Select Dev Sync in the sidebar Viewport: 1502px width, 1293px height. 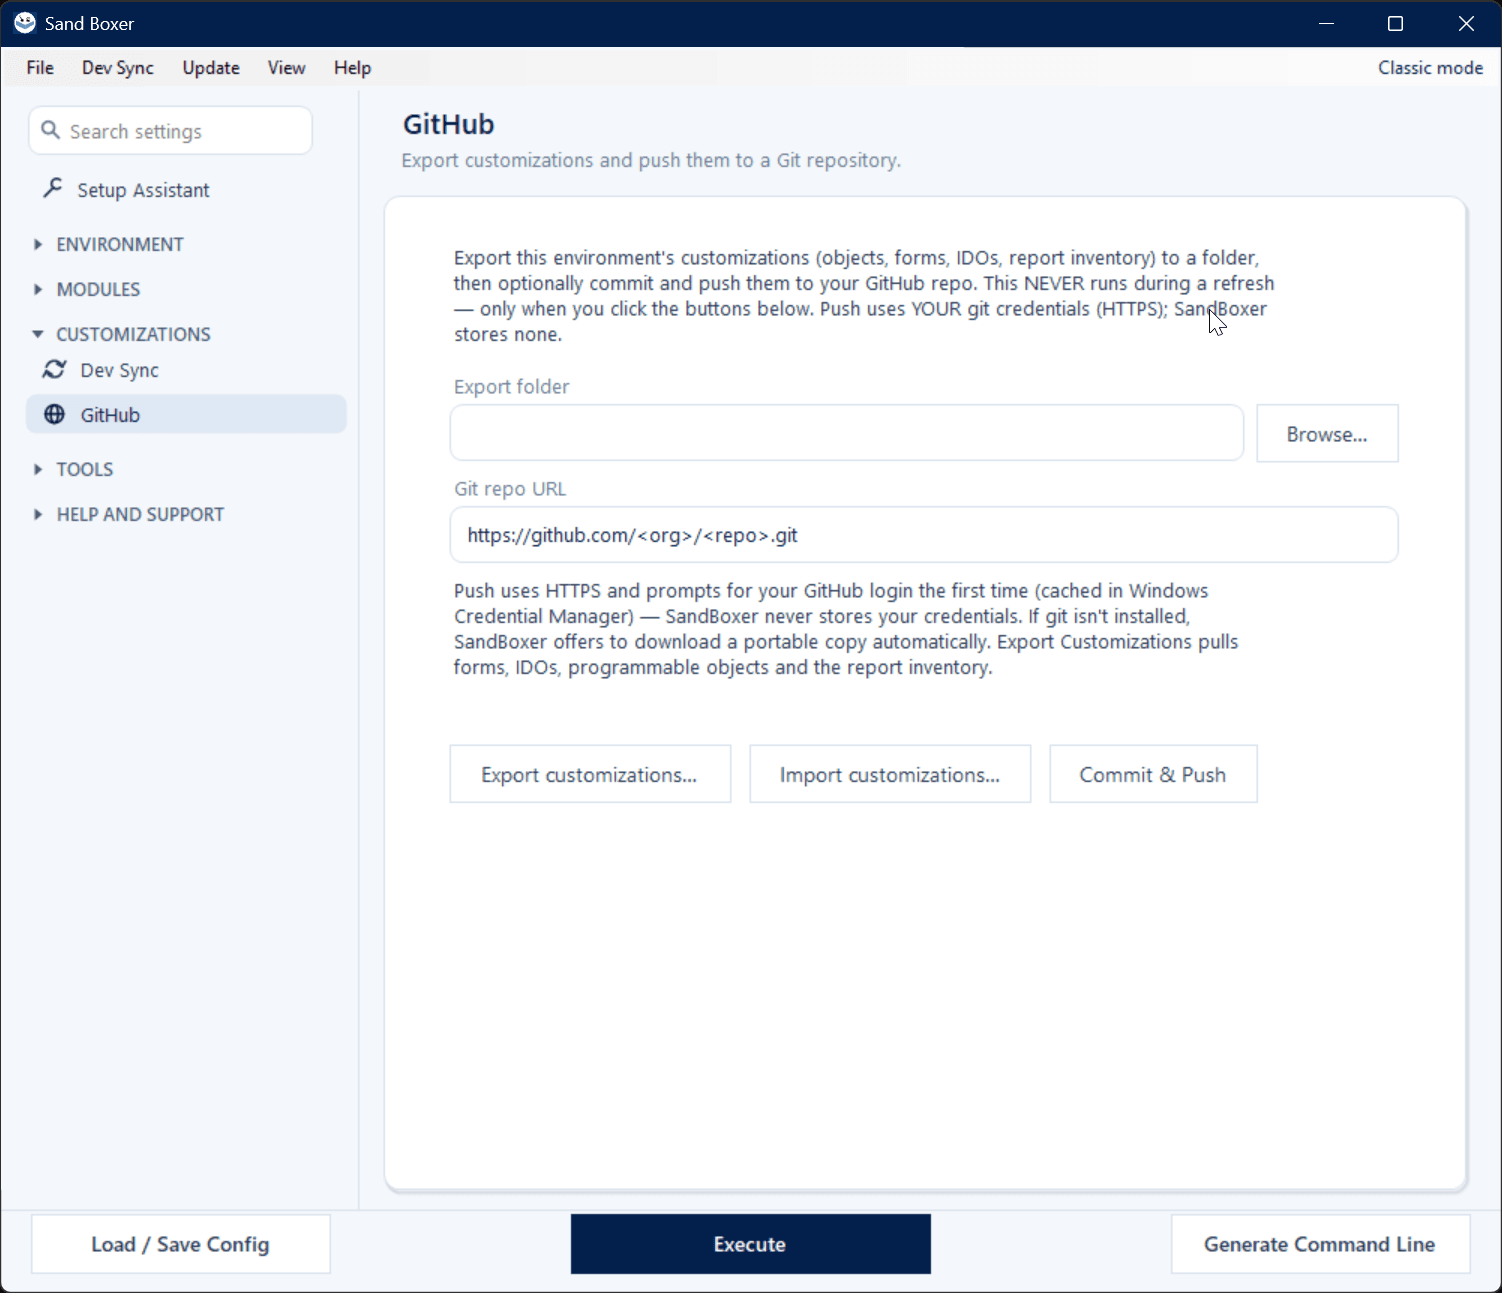pyautogui.click(x=186, y=370)
